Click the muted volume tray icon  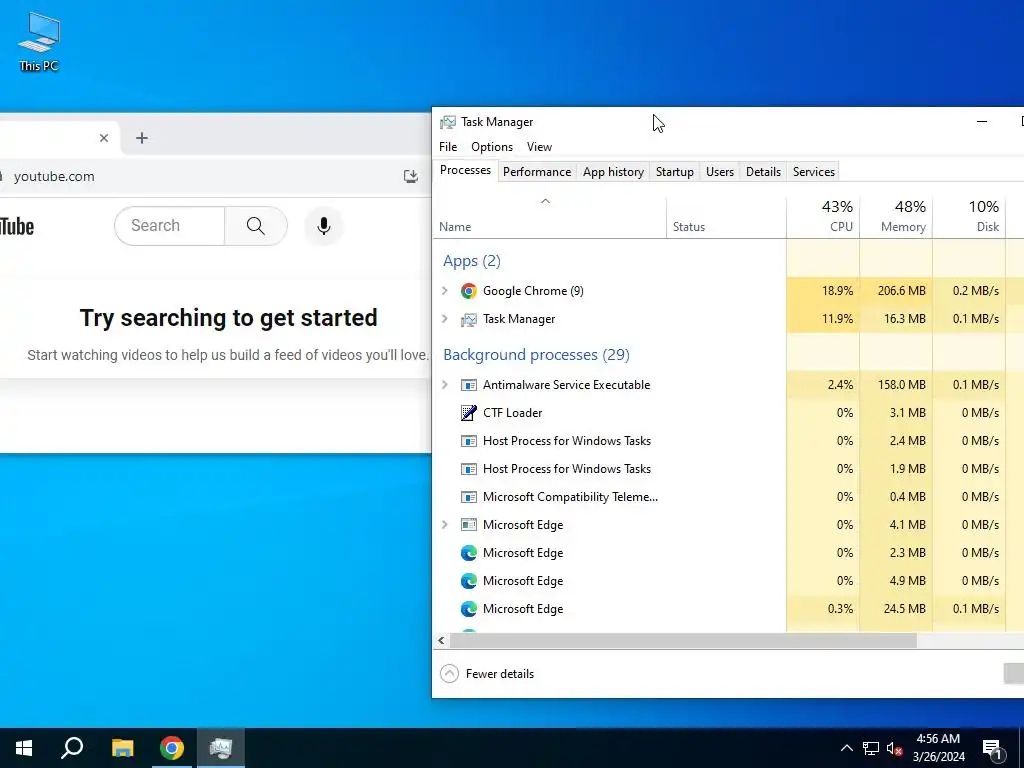click(894, 748)
